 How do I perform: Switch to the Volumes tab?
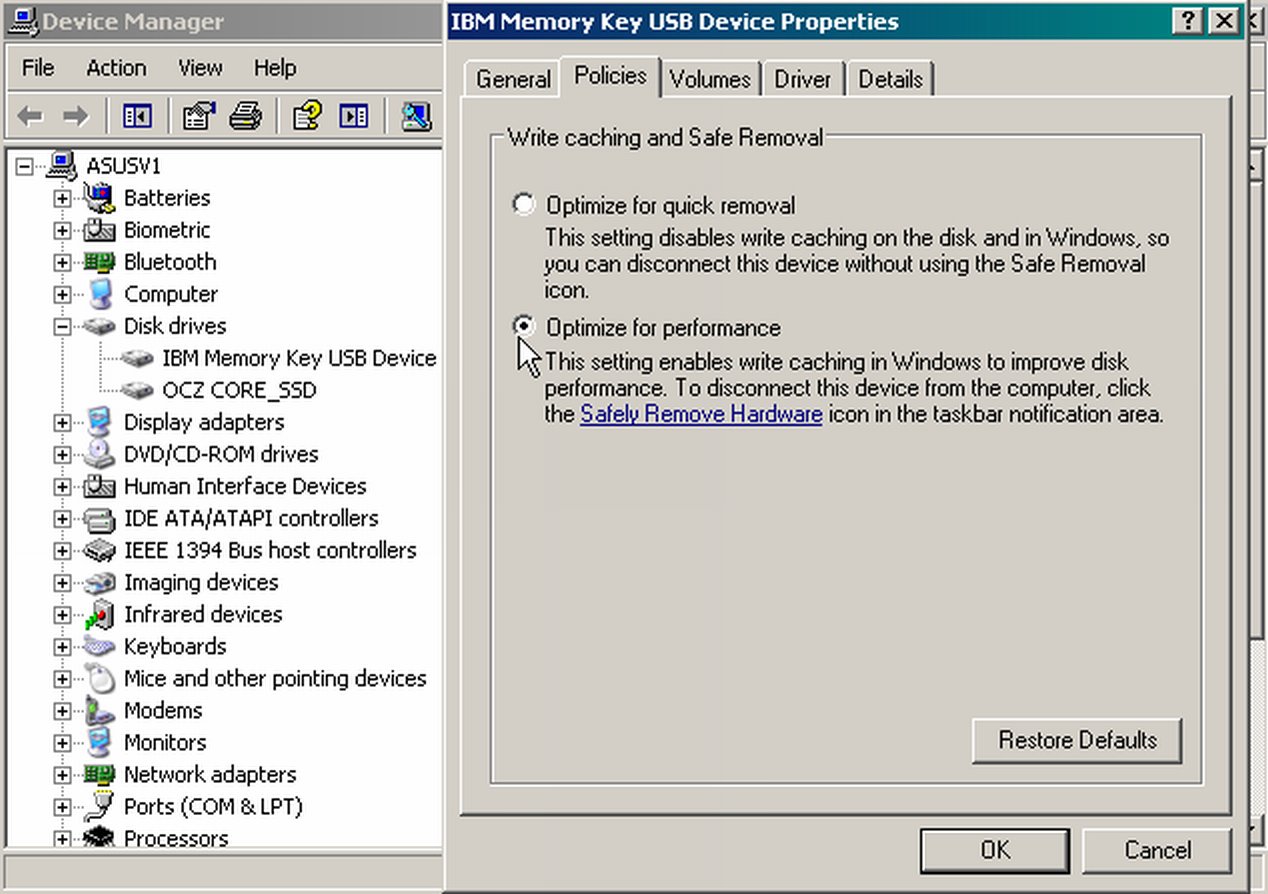point(710,79)
